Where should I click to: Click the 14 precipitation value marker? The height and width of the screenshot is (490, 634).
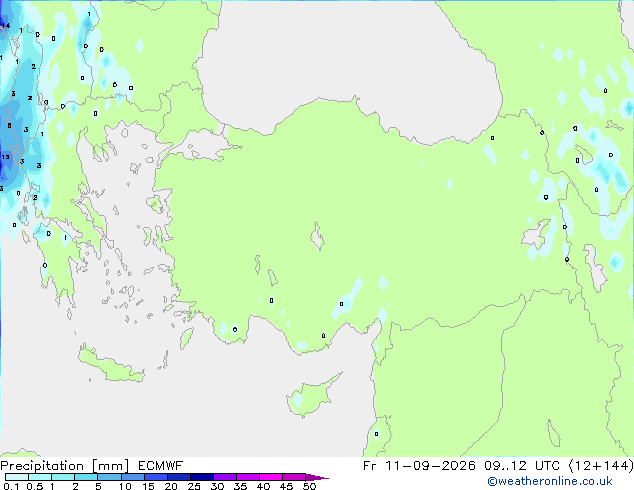pos(5,26)
